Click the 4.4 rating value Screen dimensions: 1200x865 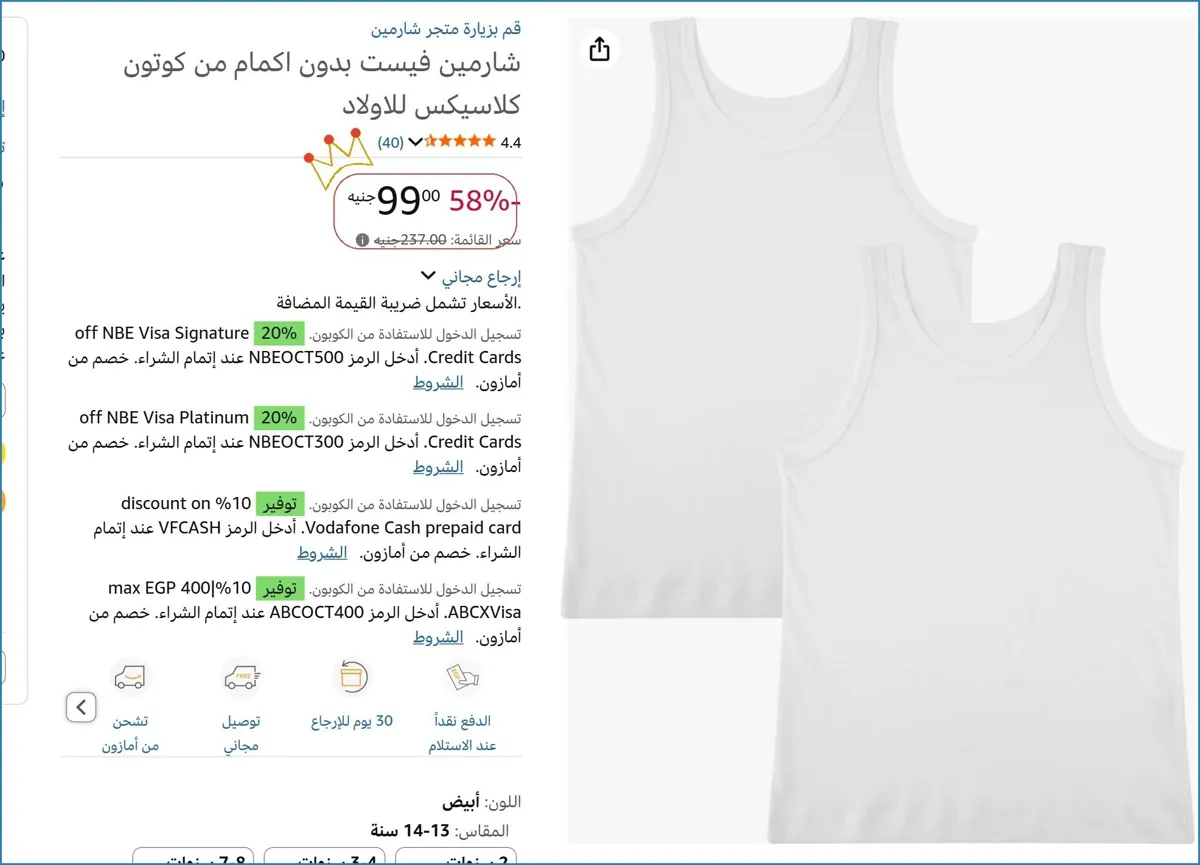[x=511, y=143]
